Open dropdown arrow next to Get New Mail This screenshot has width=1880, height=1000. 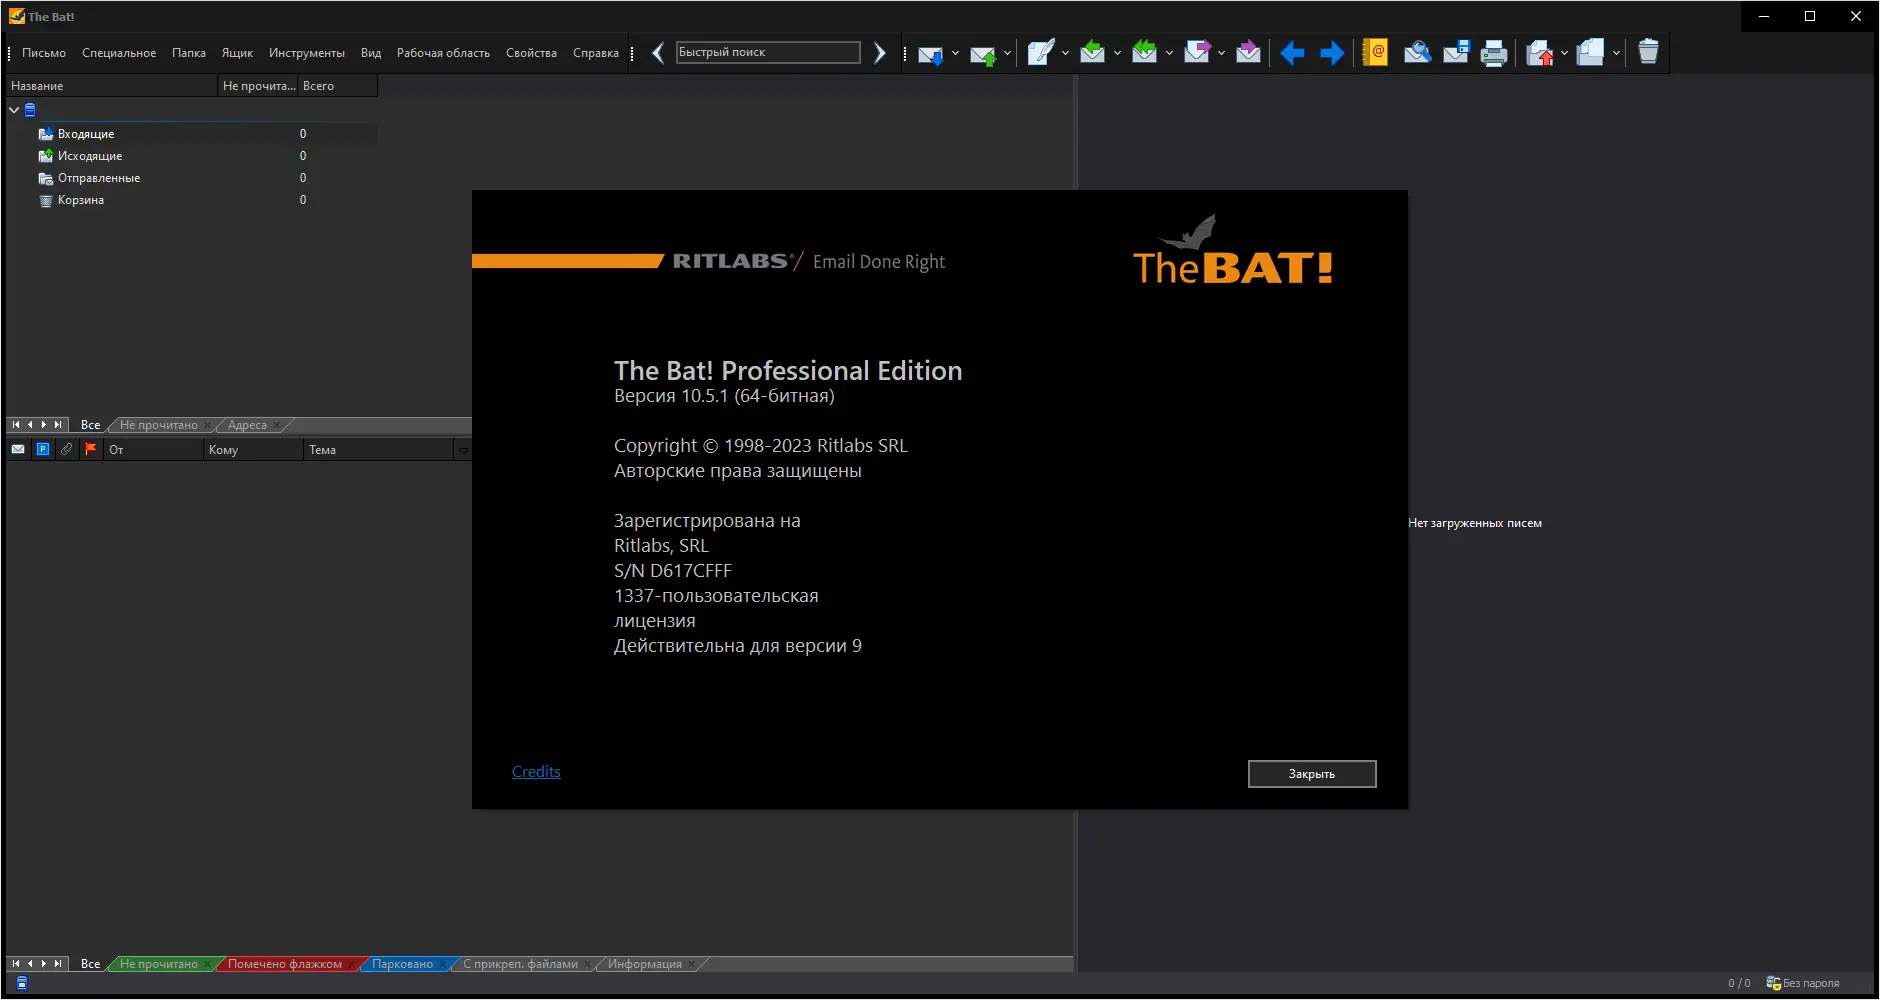click(955, 53)
